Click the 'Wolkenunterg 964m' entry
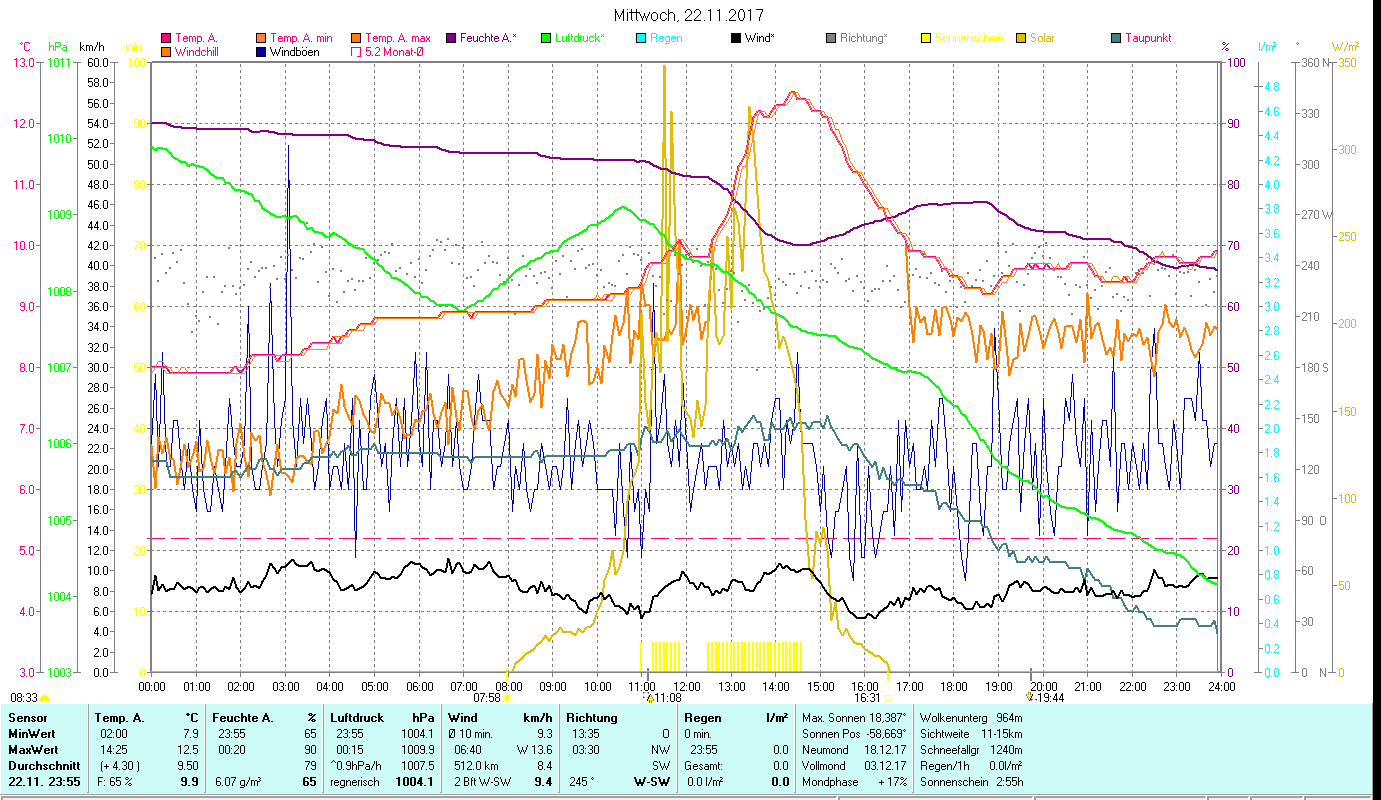Screen dimensions: 1381x800 [971, 718]
